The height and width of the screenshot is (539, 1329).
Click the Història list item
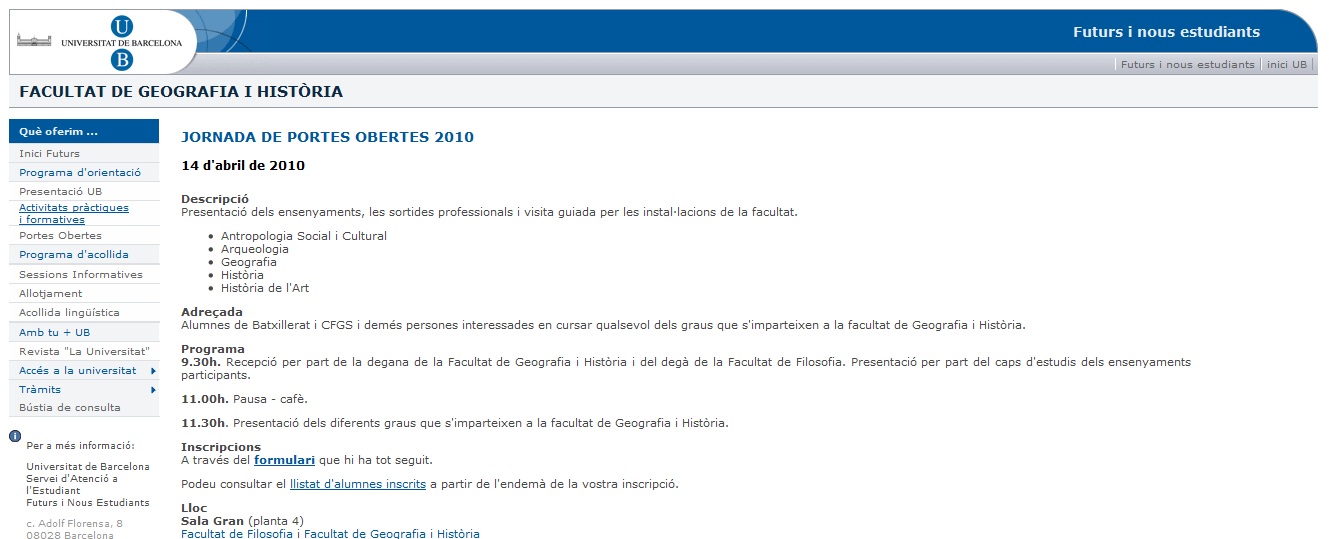[242, 275]
